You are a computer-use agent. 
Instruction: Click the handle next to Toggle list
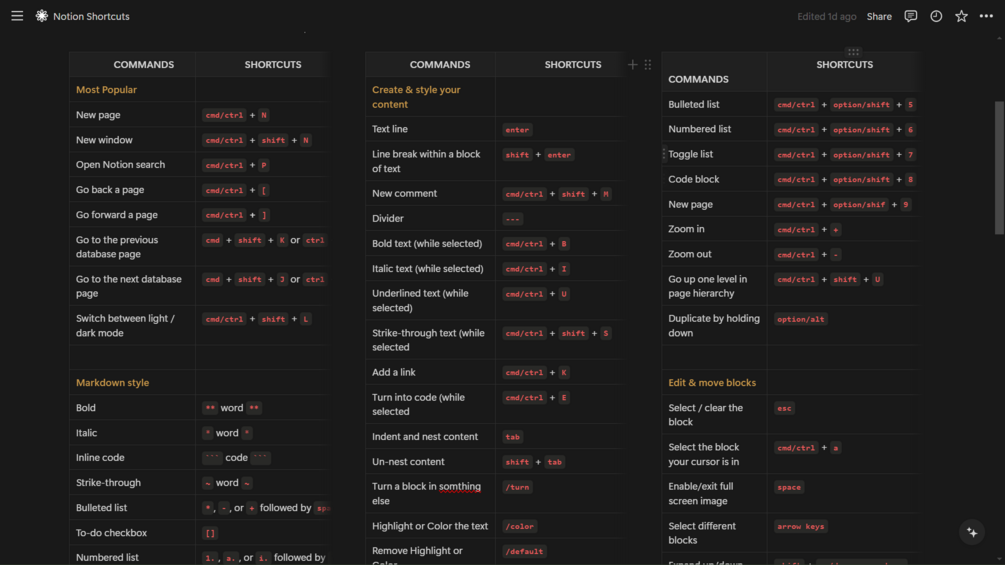(x=664, y=154)
